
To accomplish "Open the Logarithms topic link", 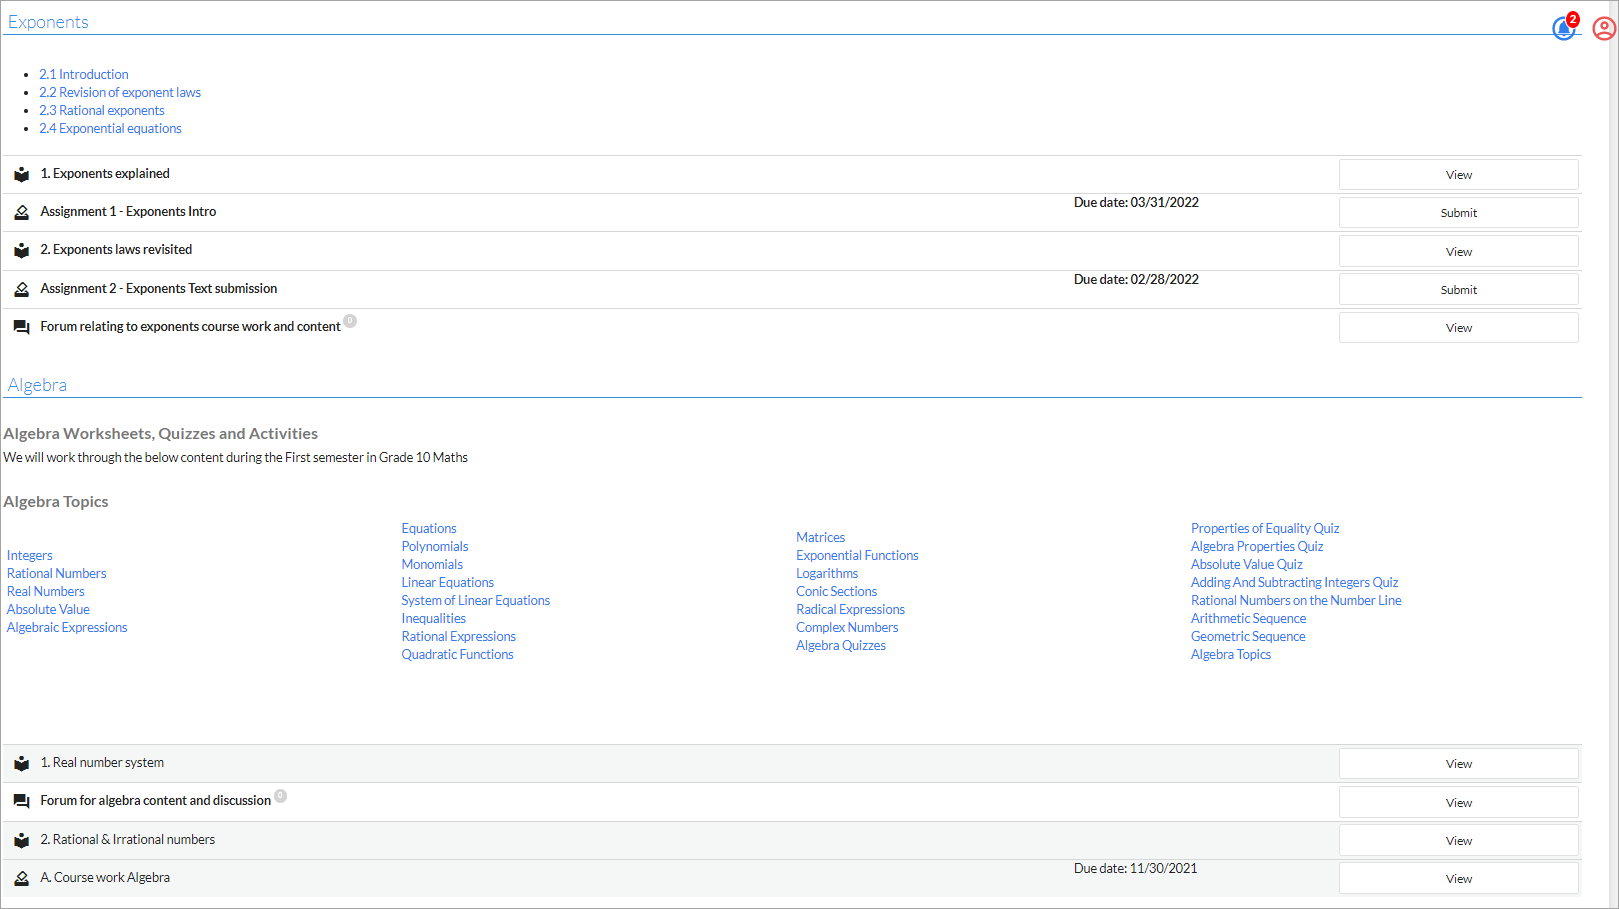I will pos(827,574).
